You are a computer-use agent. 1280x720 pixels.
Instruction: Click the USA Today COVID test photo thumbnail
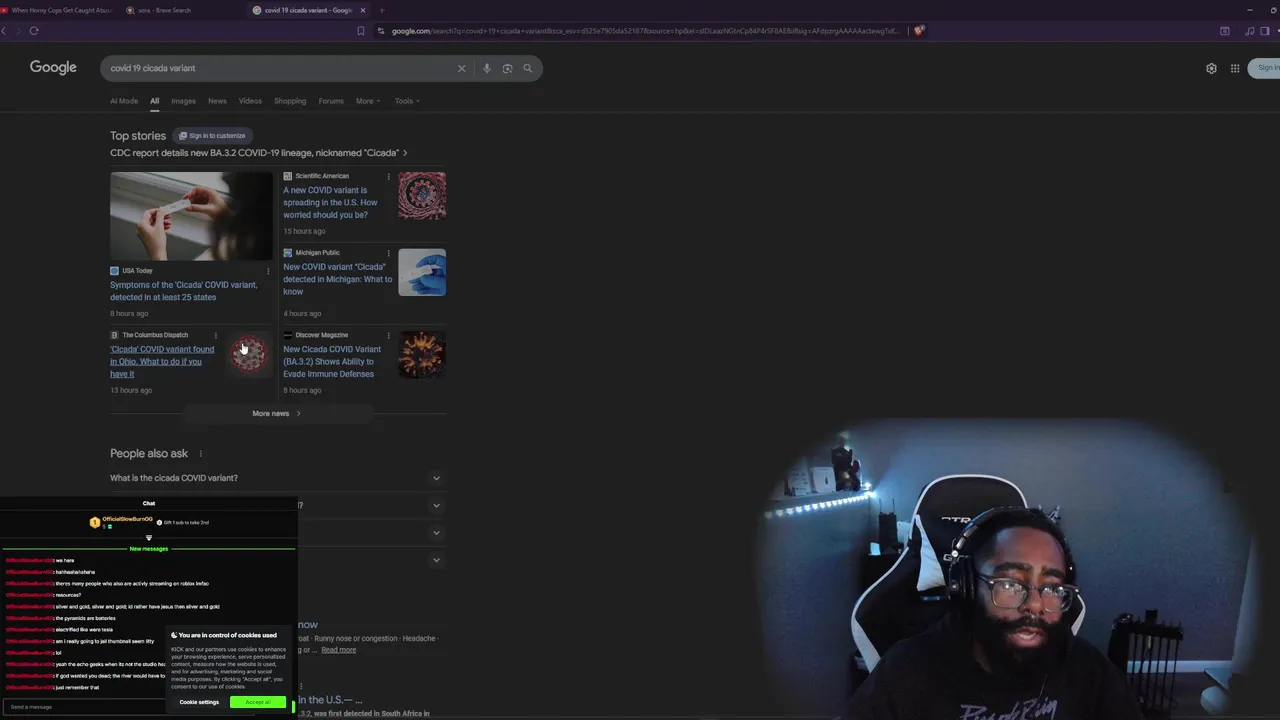(x=191, y=216)
